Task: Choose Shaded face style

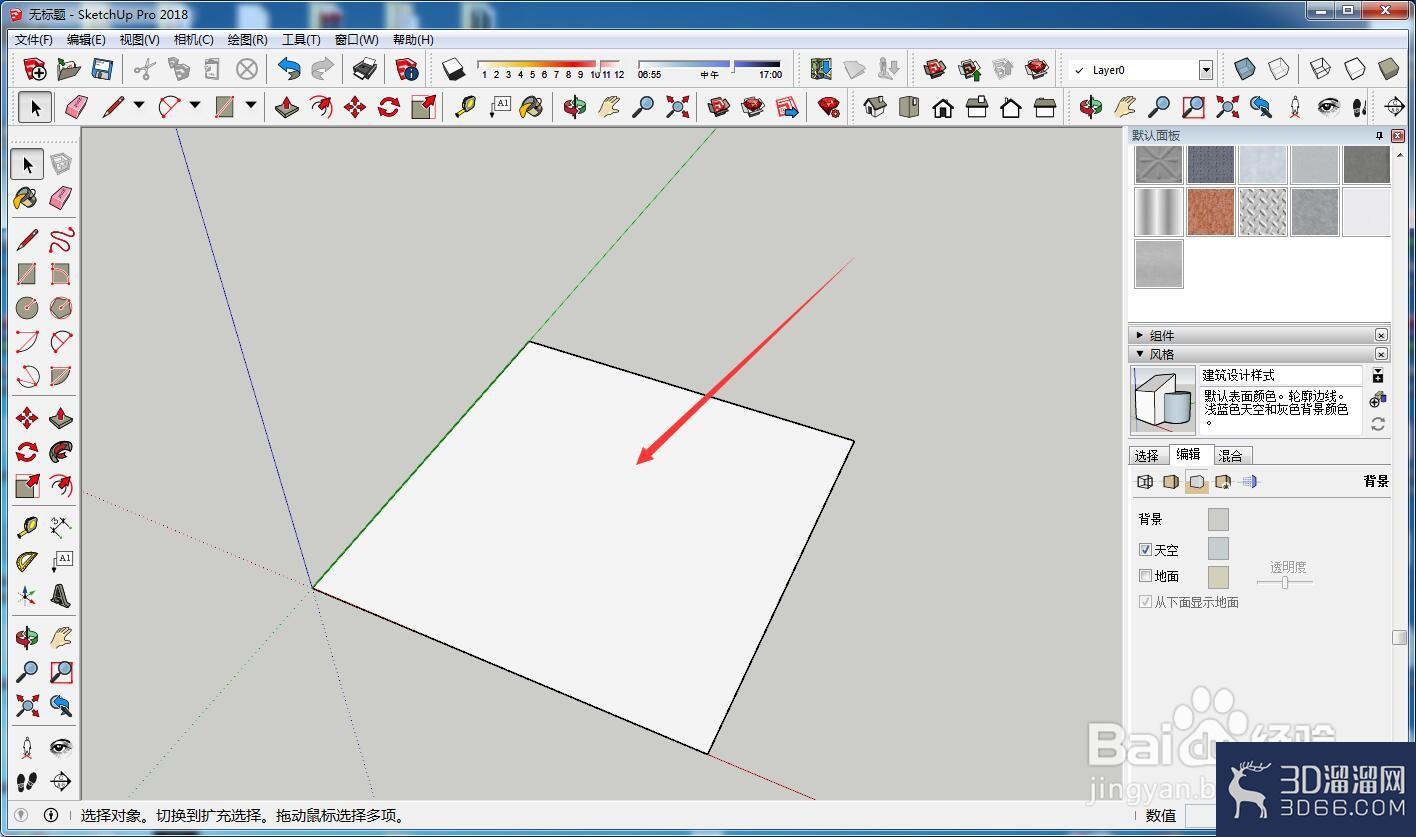Action: click(1388, 69)
